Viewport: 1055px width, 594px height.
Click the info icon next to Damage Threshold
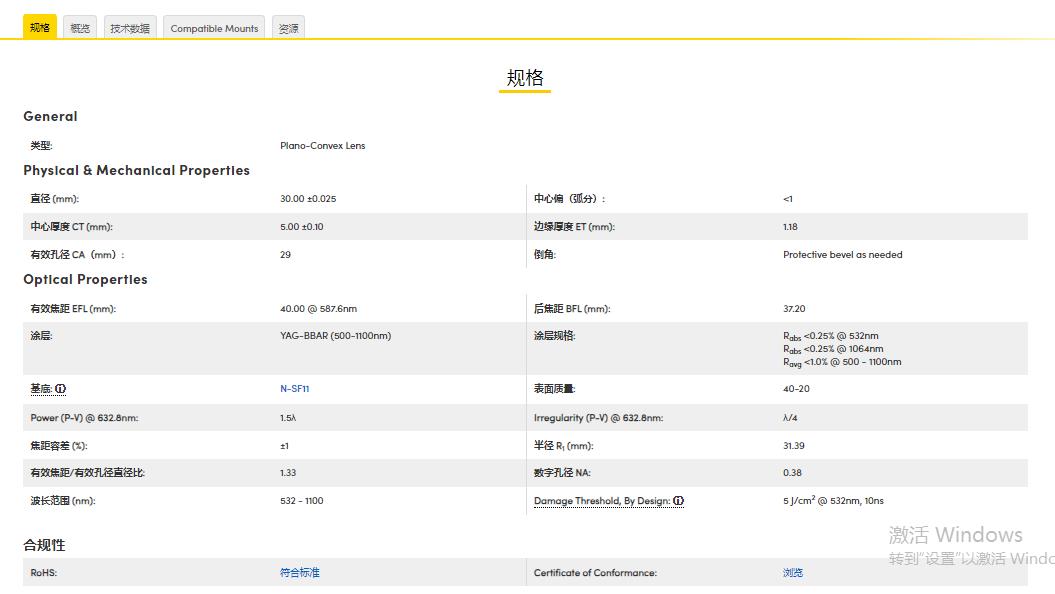tap(678, 501)
